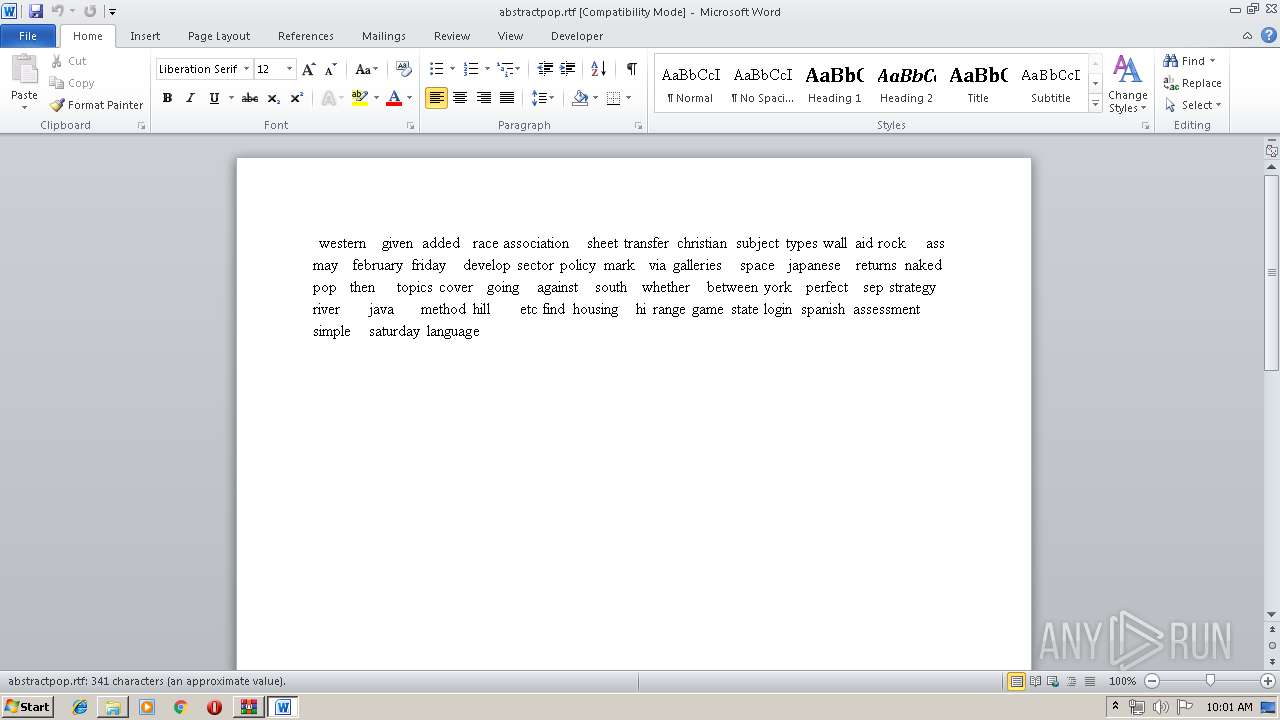The width and height of the screenshot is (1280, 720).
Task: Expand Bullets list dropdown
Action: 452,69
